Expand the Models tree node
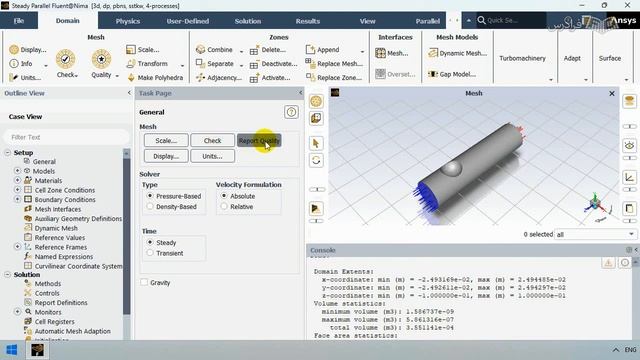 point(17,171)
